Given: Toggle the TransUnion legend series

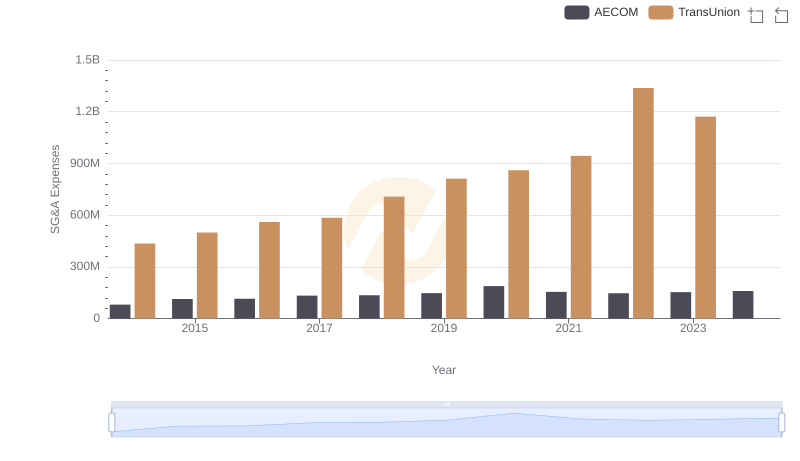Looking at the screenshot, I should tap(694, 12).
